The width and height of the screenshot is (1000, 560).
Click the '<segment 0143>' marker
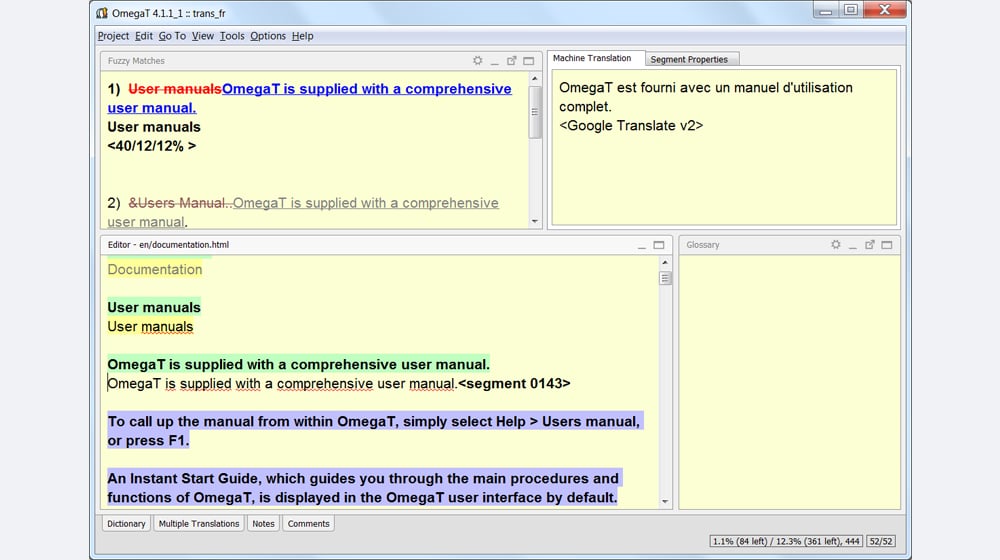point(514,383)
